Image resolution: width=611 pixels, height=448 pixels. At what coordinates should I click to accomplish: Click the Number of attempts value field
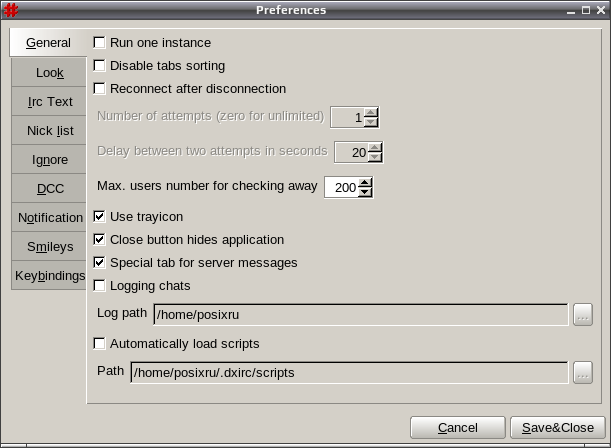tap(348, 117)
